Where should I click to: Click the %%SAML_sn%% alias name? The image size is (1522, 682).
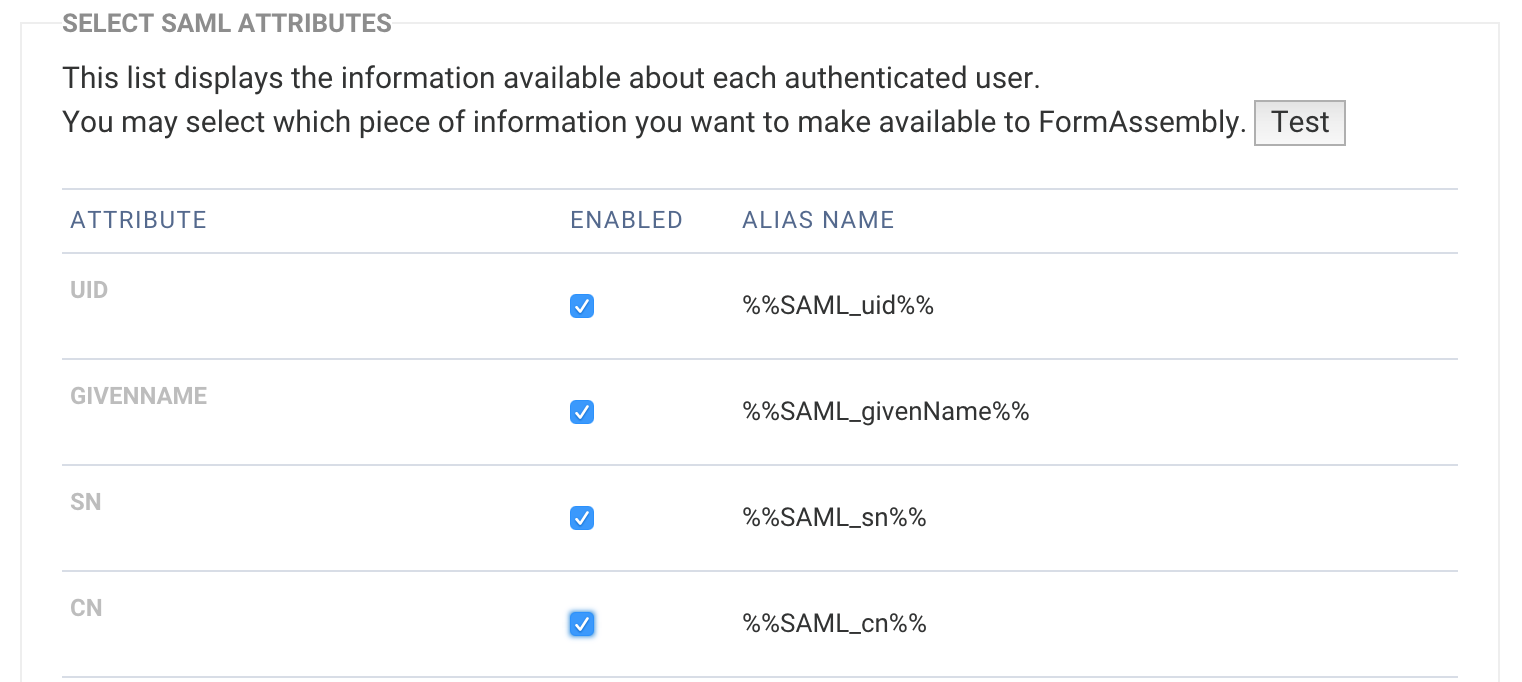[x=834, y=518]
